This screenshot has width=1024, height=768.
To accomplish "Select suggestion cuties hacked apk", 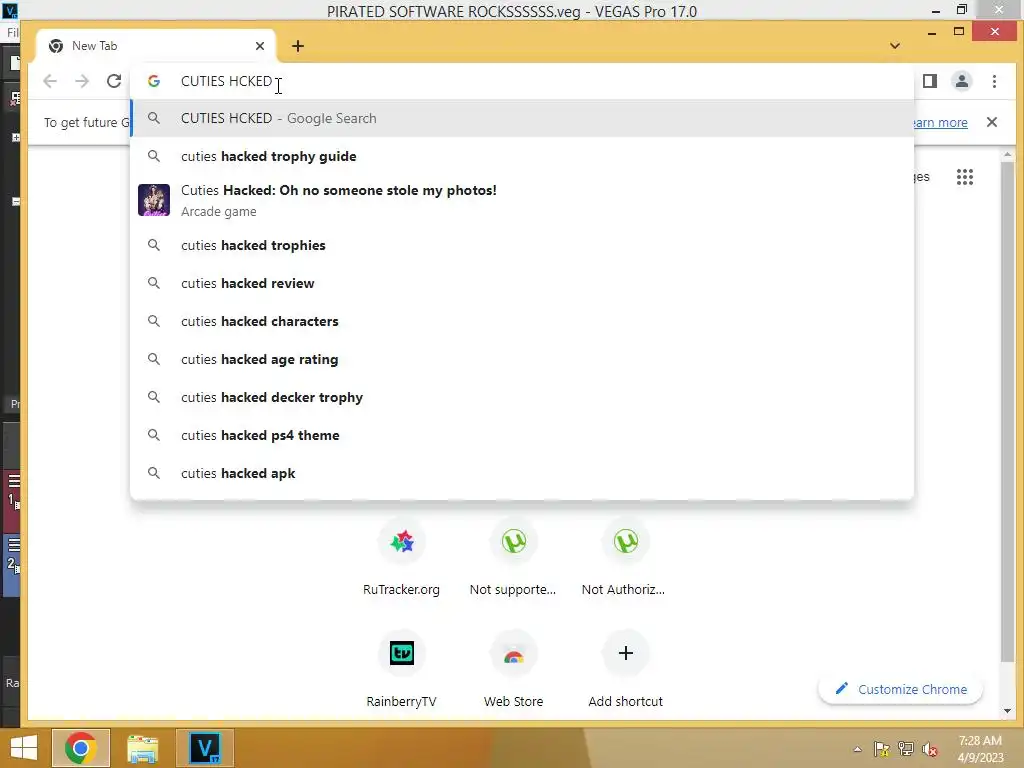I will [x=522, y=473].
